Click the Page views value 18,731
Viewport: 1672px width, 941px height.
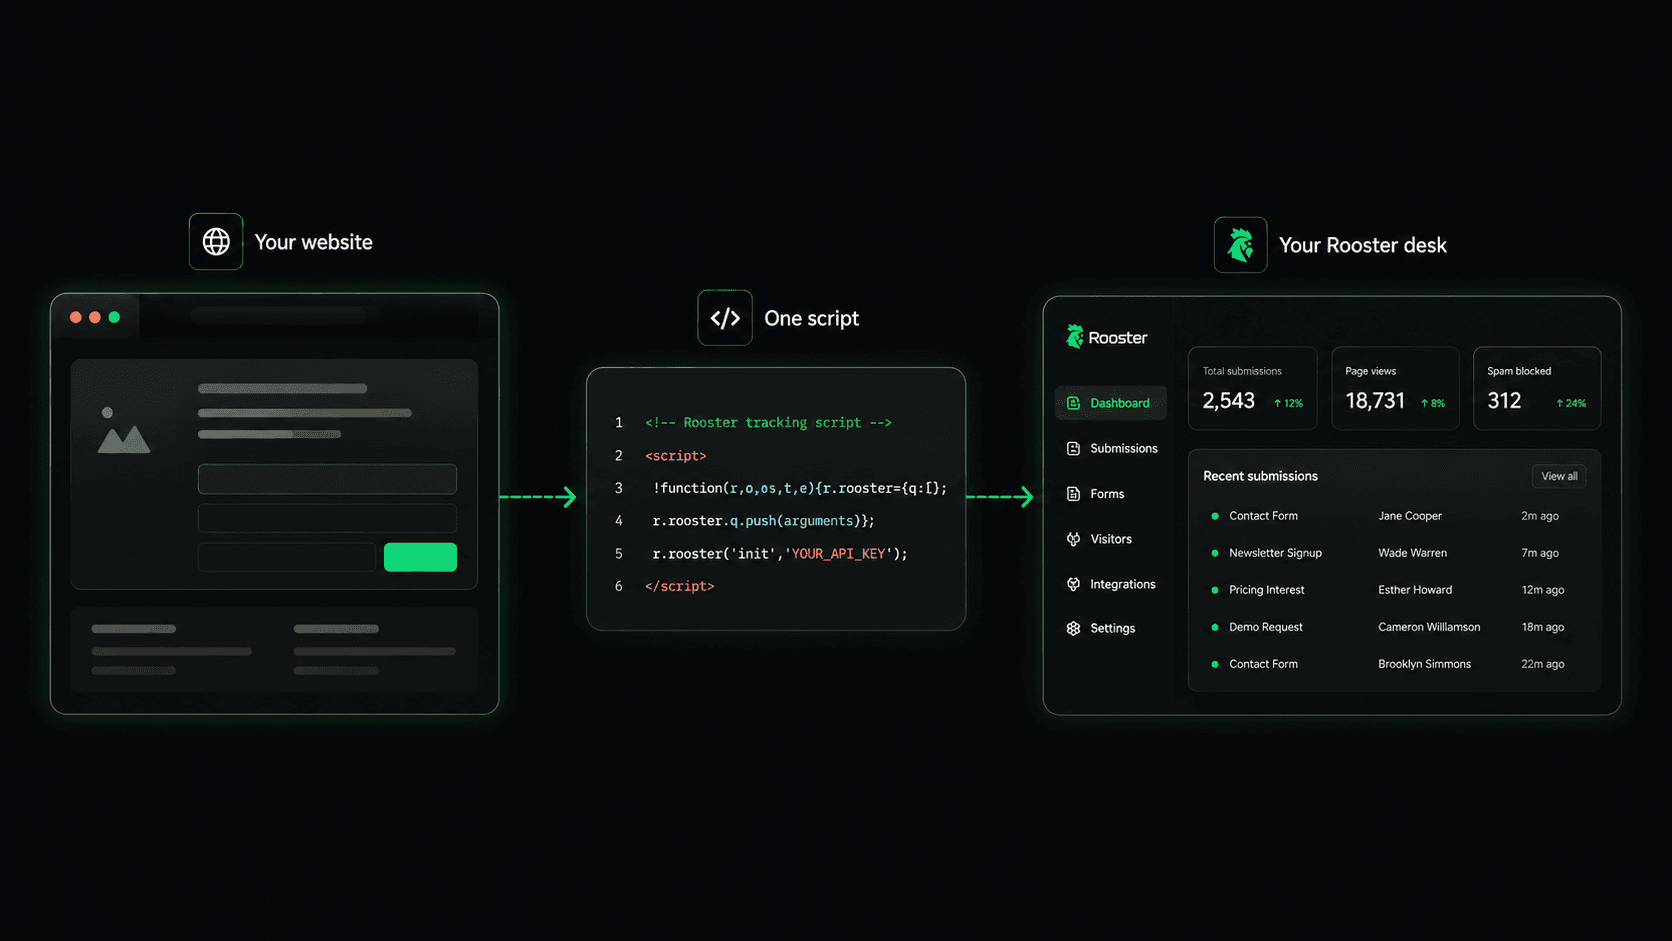tap(1375, 401)
